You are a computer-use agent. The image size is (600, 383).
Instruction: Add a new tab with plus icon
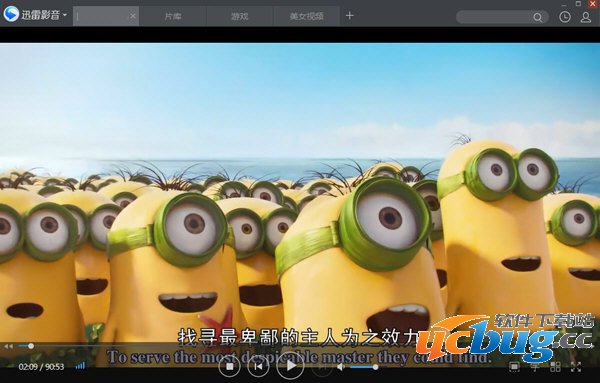coord(349,16)
